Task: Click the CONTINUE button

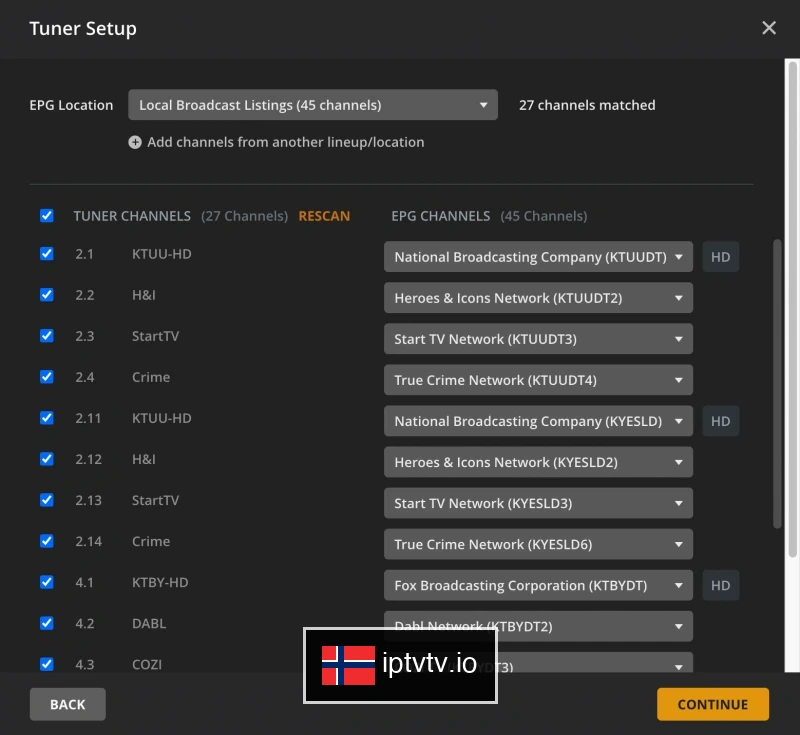Action: tap(713, 704)
